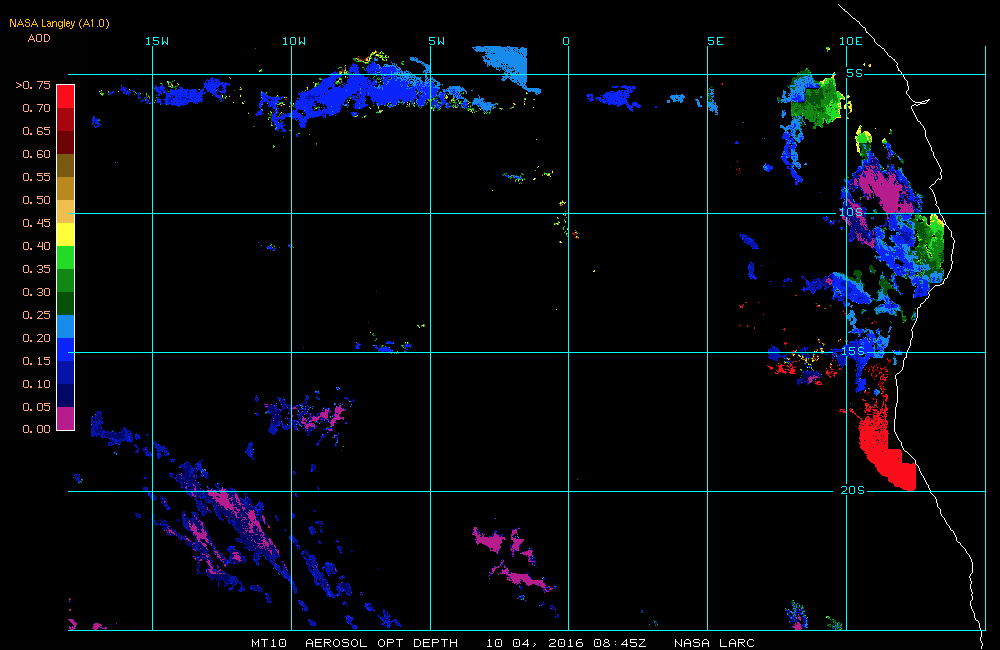Click the "0" longitude label
1000x650 pixels.
pyautogui.click(x=566, y=41)
